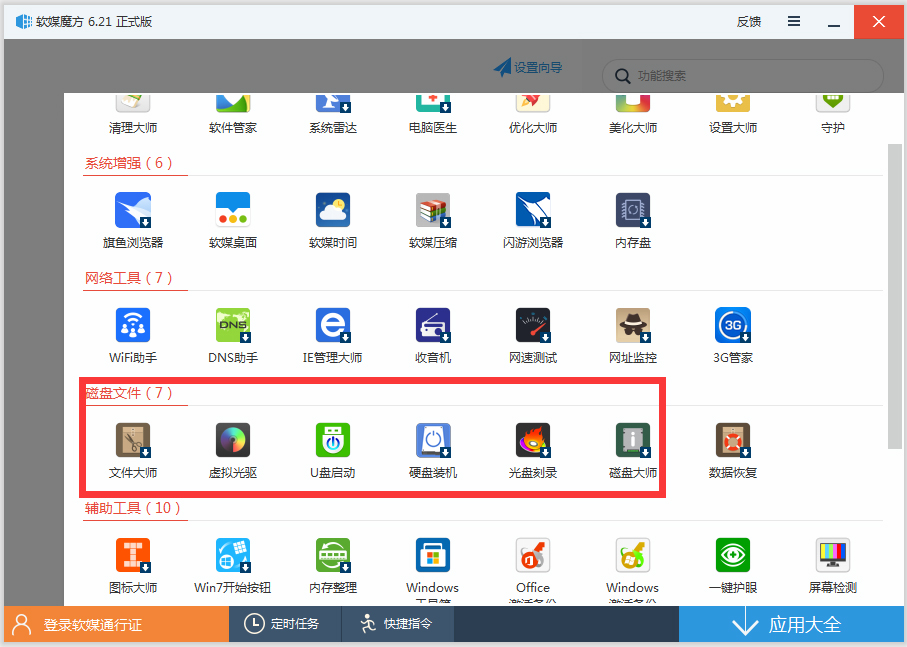
Task: Open 虚拟光驱 virtual drive
Action: pos(233,451)
